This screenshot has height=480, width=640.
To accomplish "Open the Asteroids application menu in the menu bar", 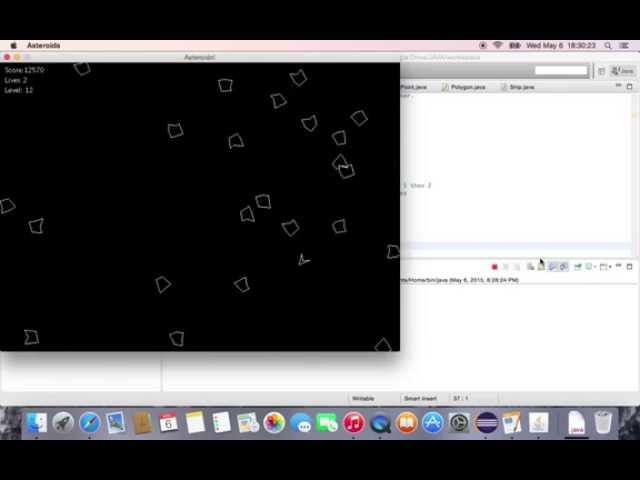I will coord(43,45).
